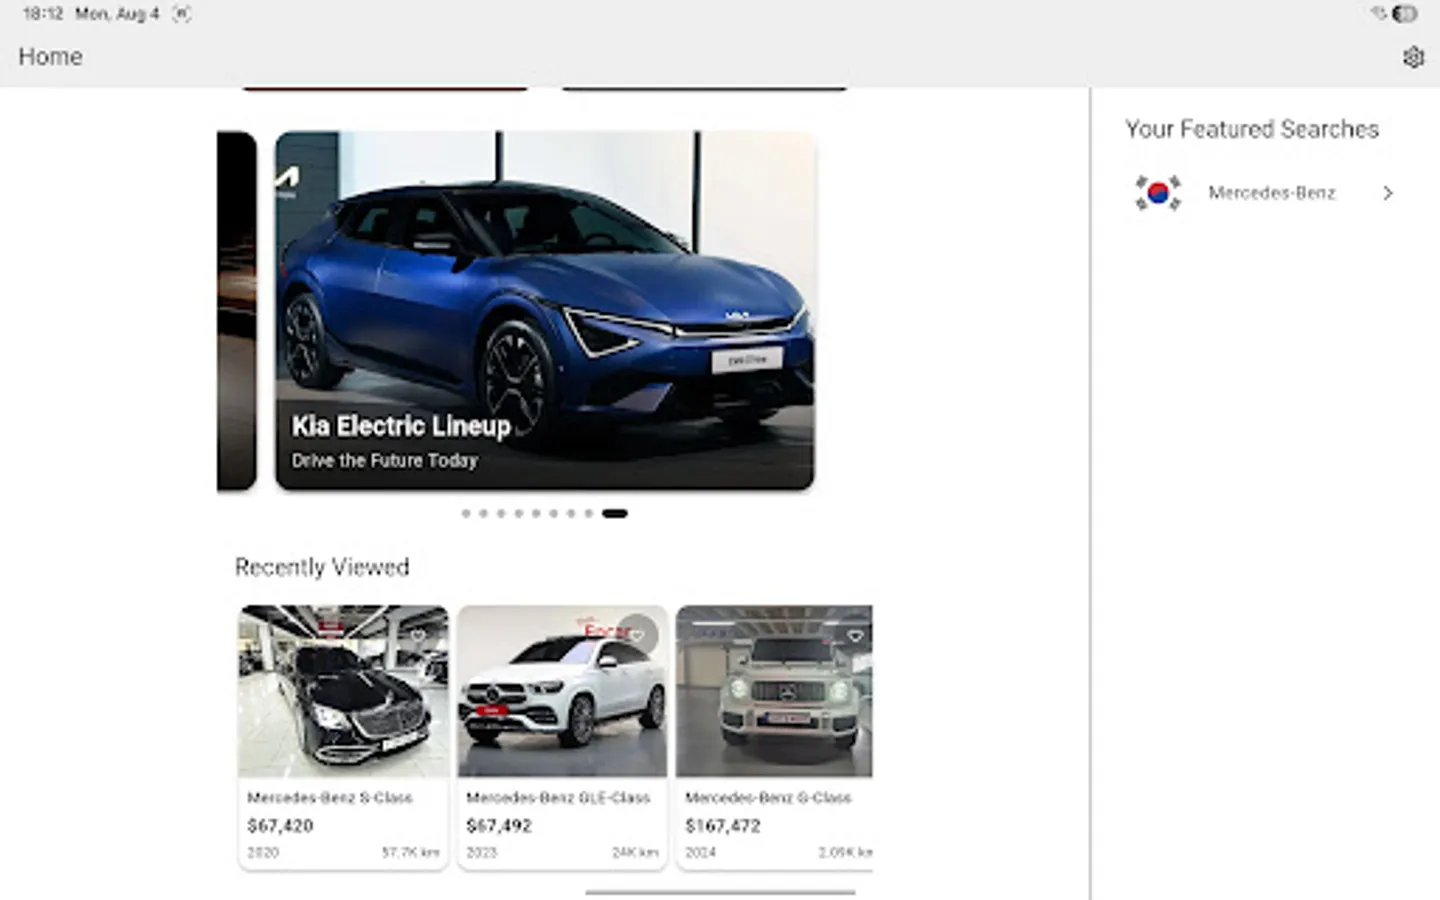Favorite the Mercedes-Benz S-Class with heart icon

coord(417,636)
